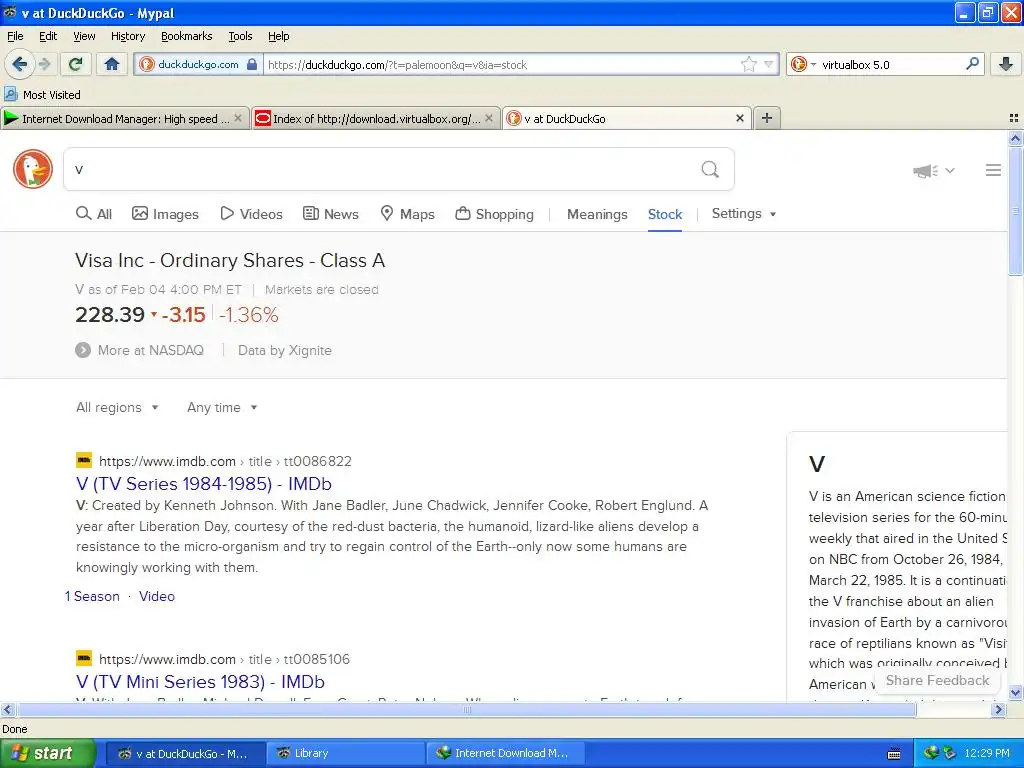The height and width of the screenshot is (768, 1024).
Task: Click the Data by Xignite link
Action: [x=285, y=350]
